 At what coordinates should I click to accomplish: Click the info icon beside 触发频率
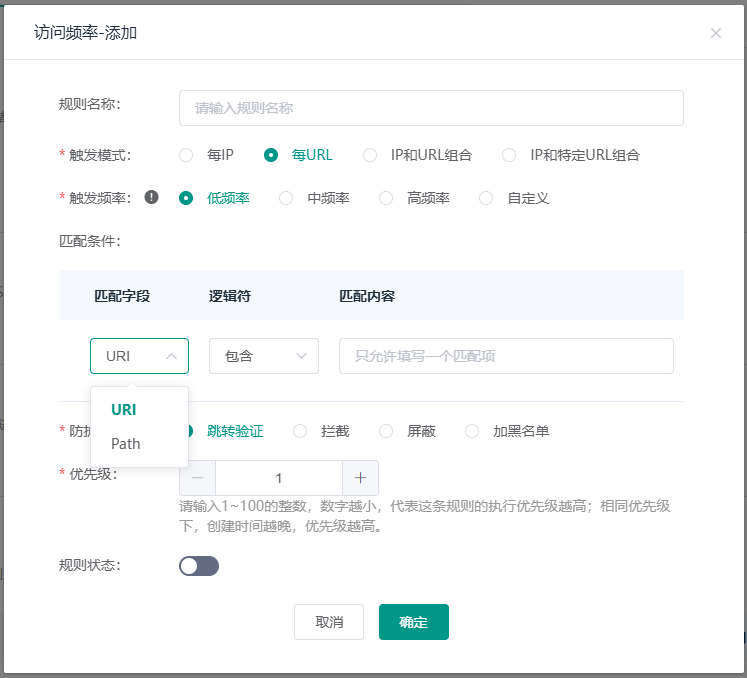coord(152,197)
